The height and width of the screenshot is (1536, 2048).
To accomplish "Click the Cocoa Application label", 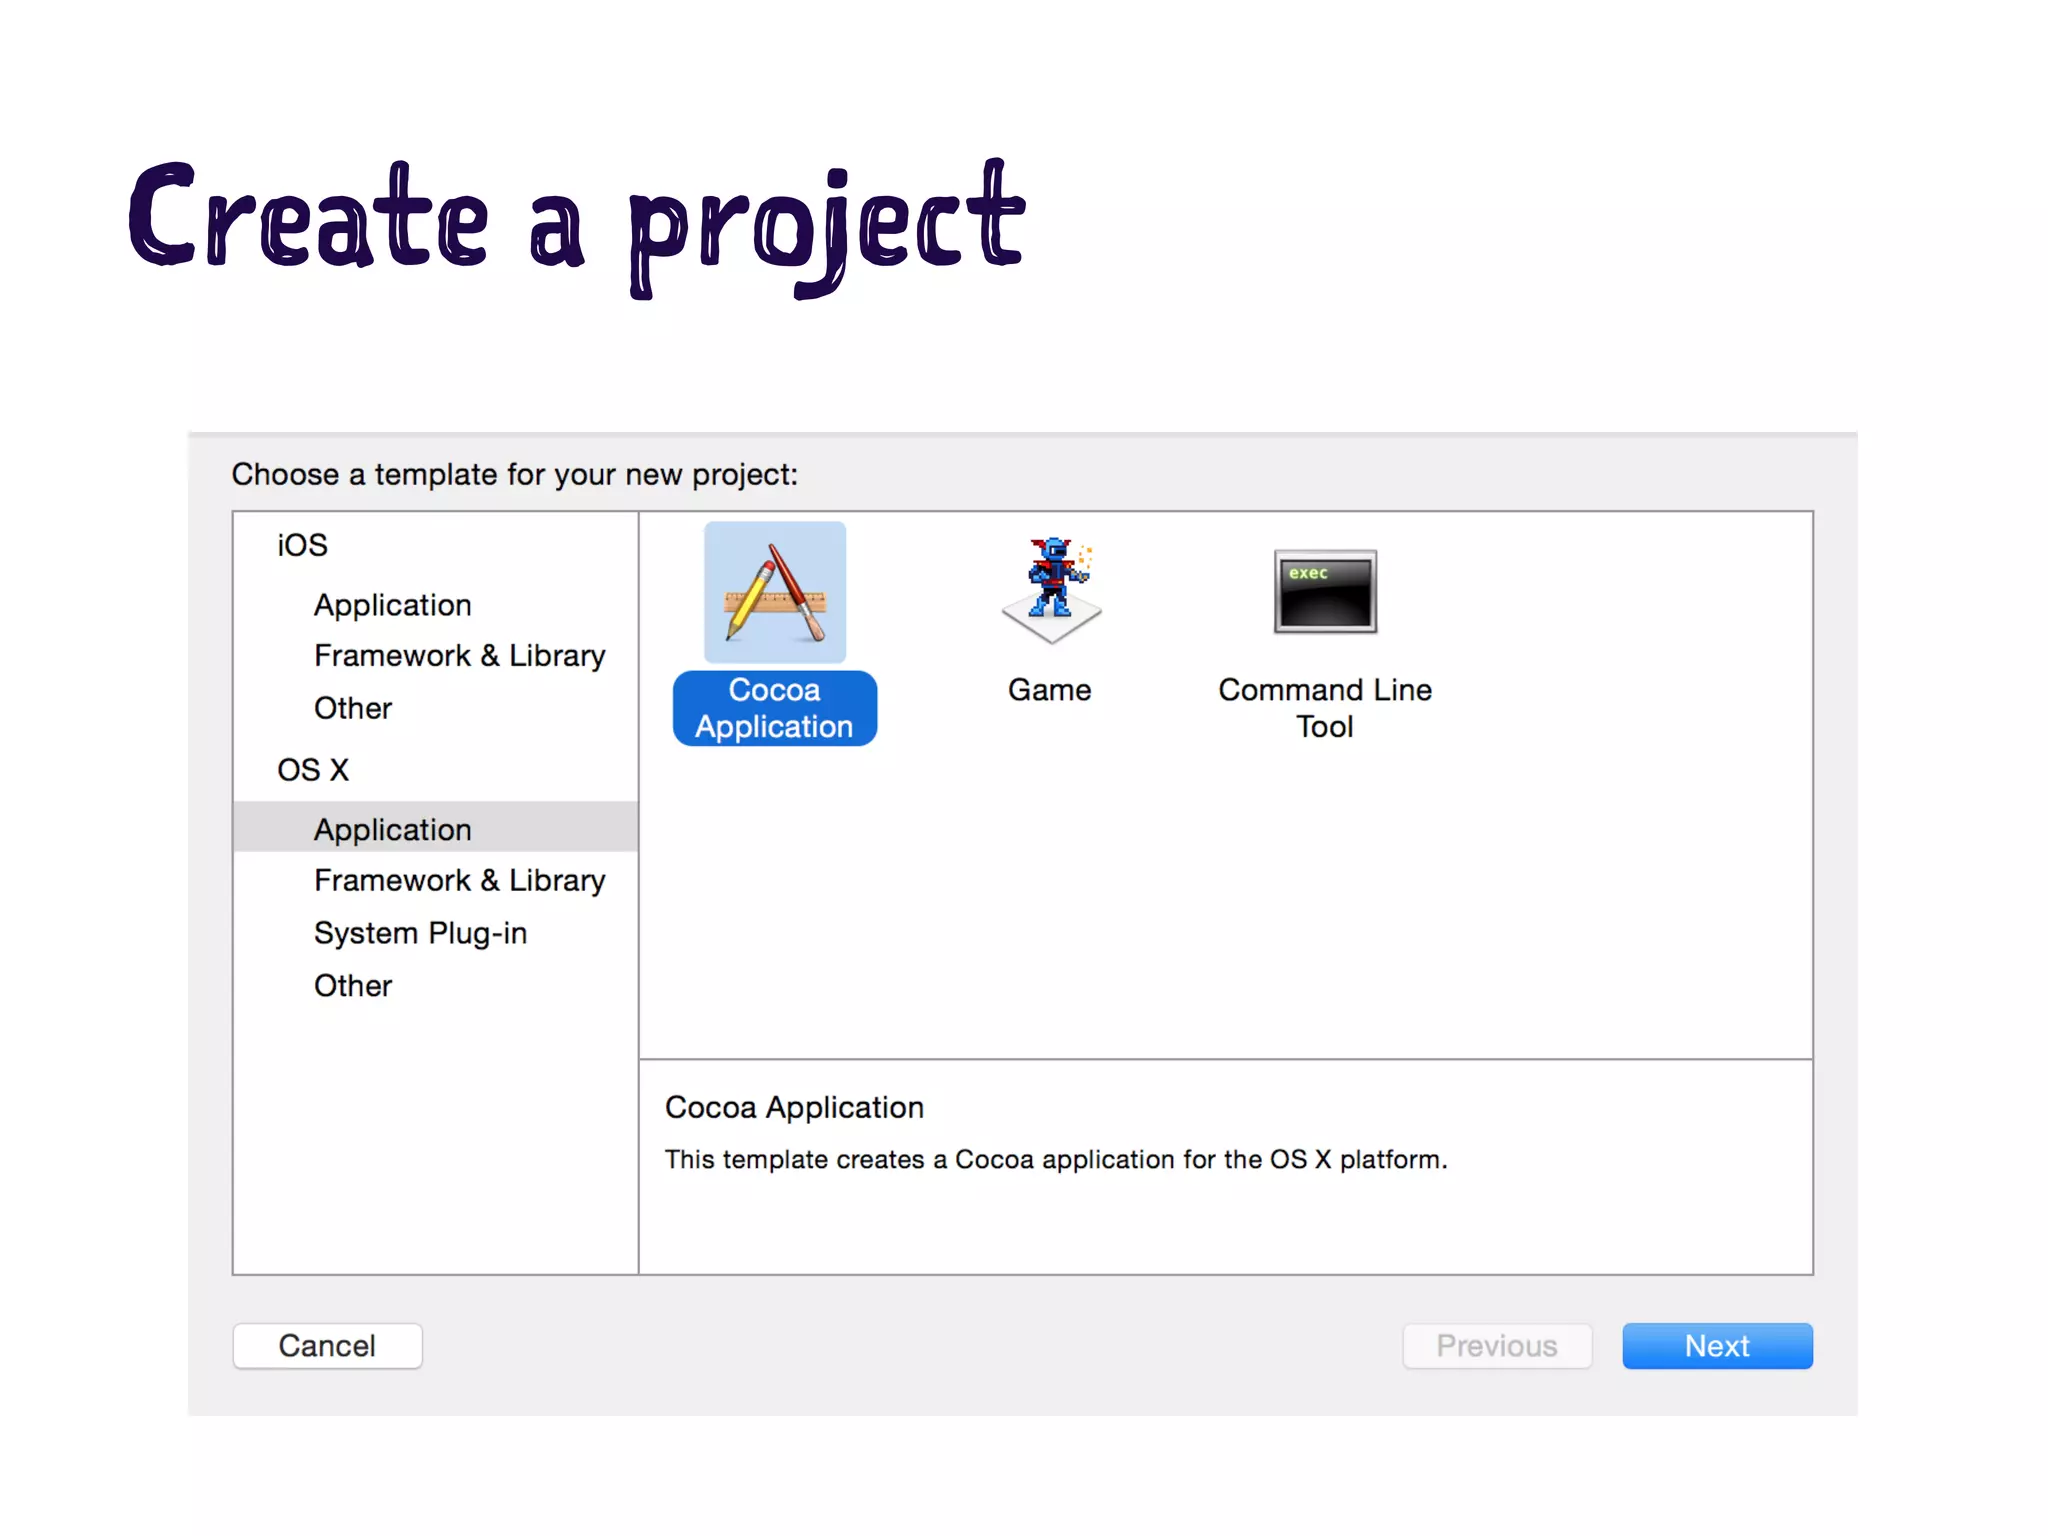I will [775, 708].
